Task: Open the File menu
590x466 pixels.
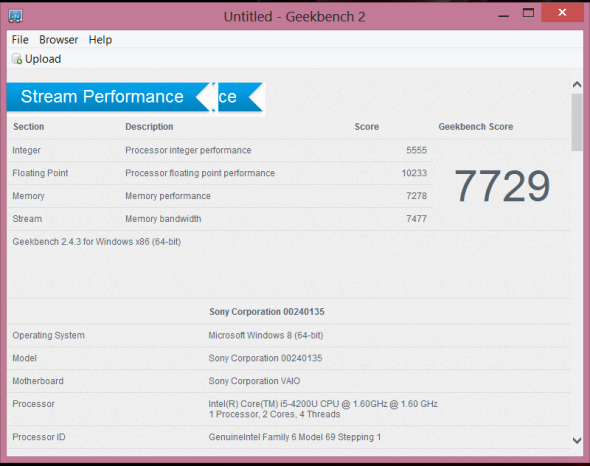Action: [x=20, y=40]
